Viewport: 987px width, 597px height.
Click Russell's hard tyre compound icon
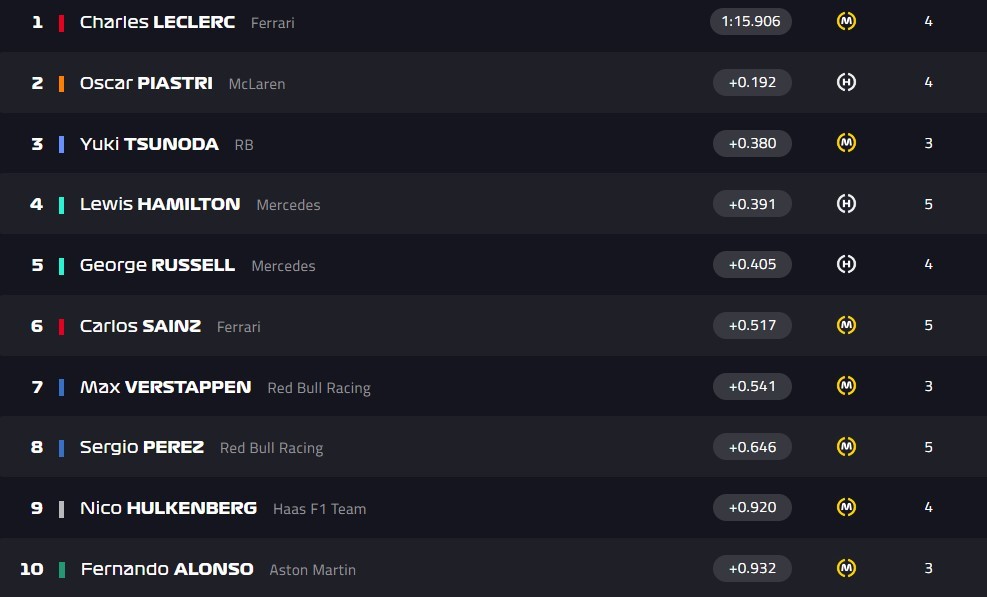coord(846,265)
